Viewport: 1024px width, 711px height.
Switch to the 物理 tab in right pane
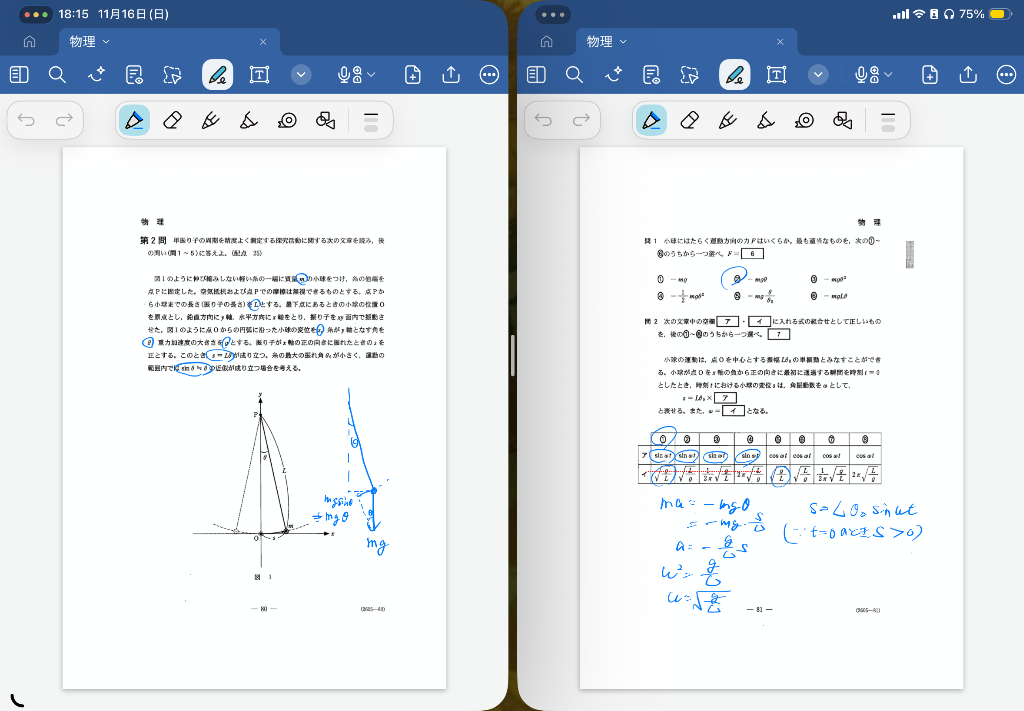(x=600, y=42)
